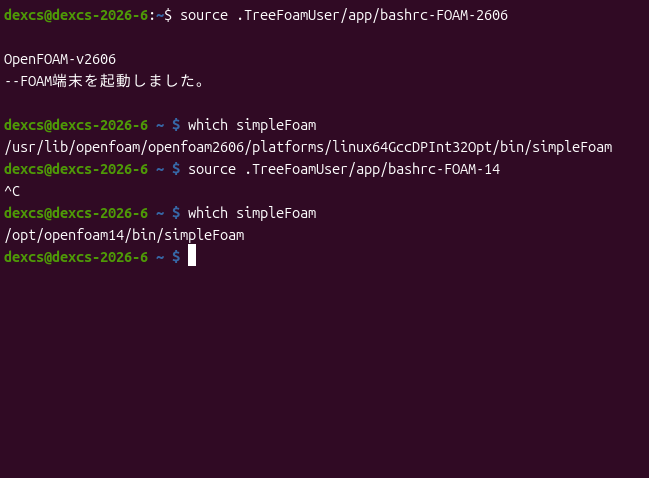Click the last 'dexcs@dexcs-2026-6' prompt

tap(76, 257)
